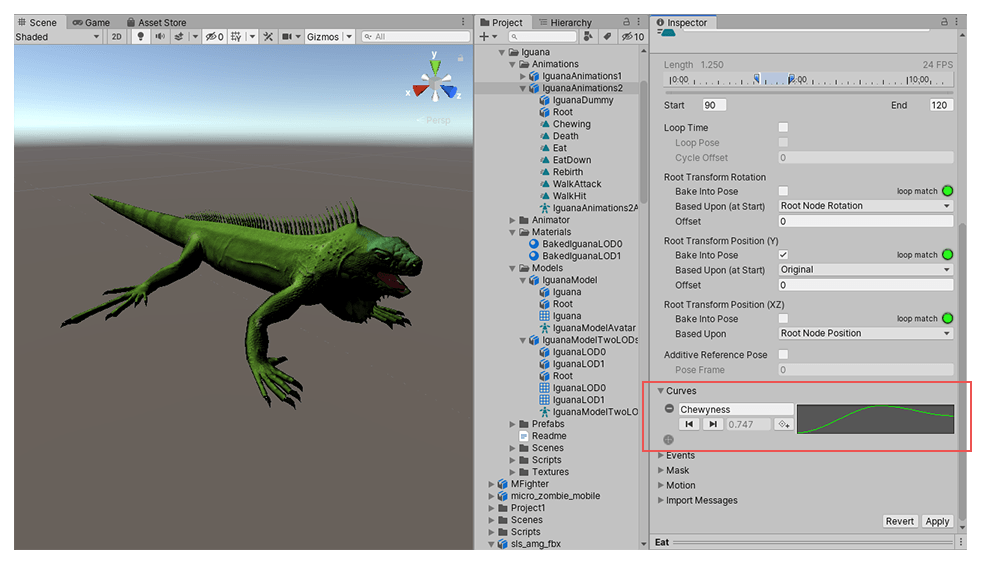Select the Chewing animation clip

coord(571,124)
